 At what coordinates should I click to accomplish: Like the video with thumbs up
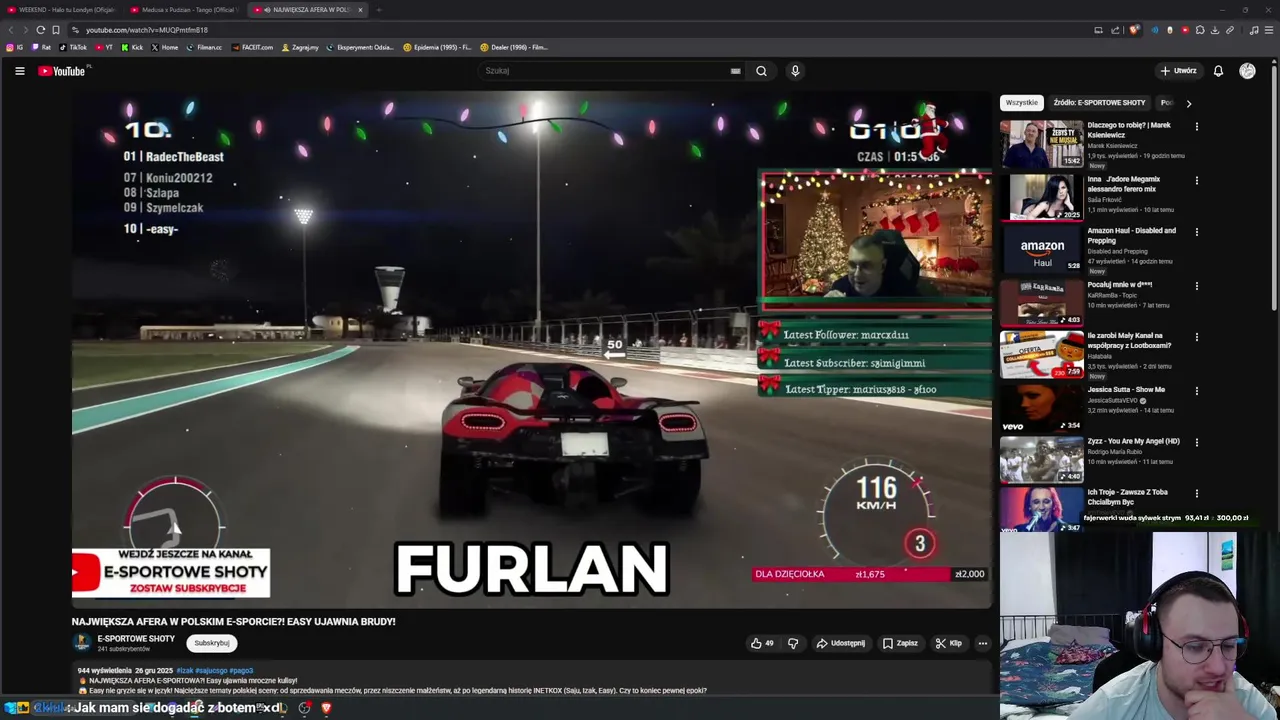pyautogui.click(x=762, y=643)
